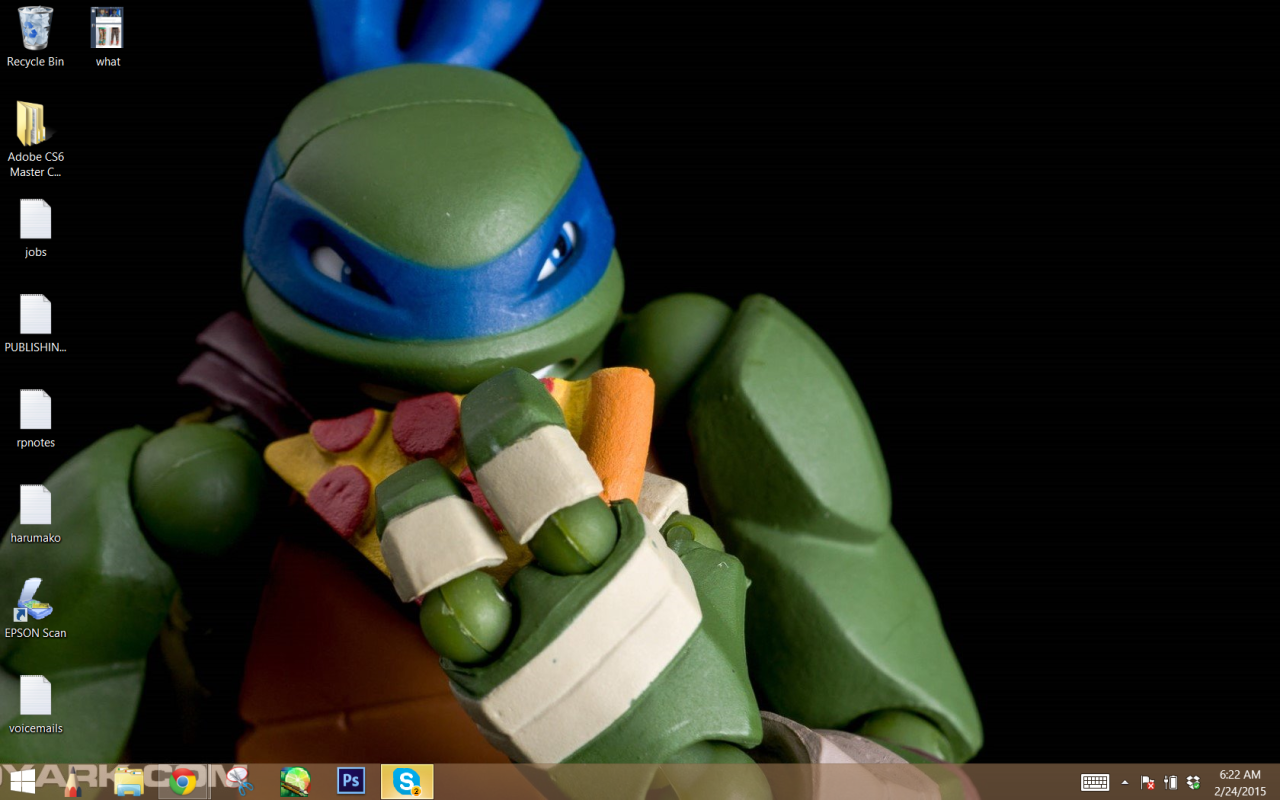Open the Windows Start button

(22, 782)
